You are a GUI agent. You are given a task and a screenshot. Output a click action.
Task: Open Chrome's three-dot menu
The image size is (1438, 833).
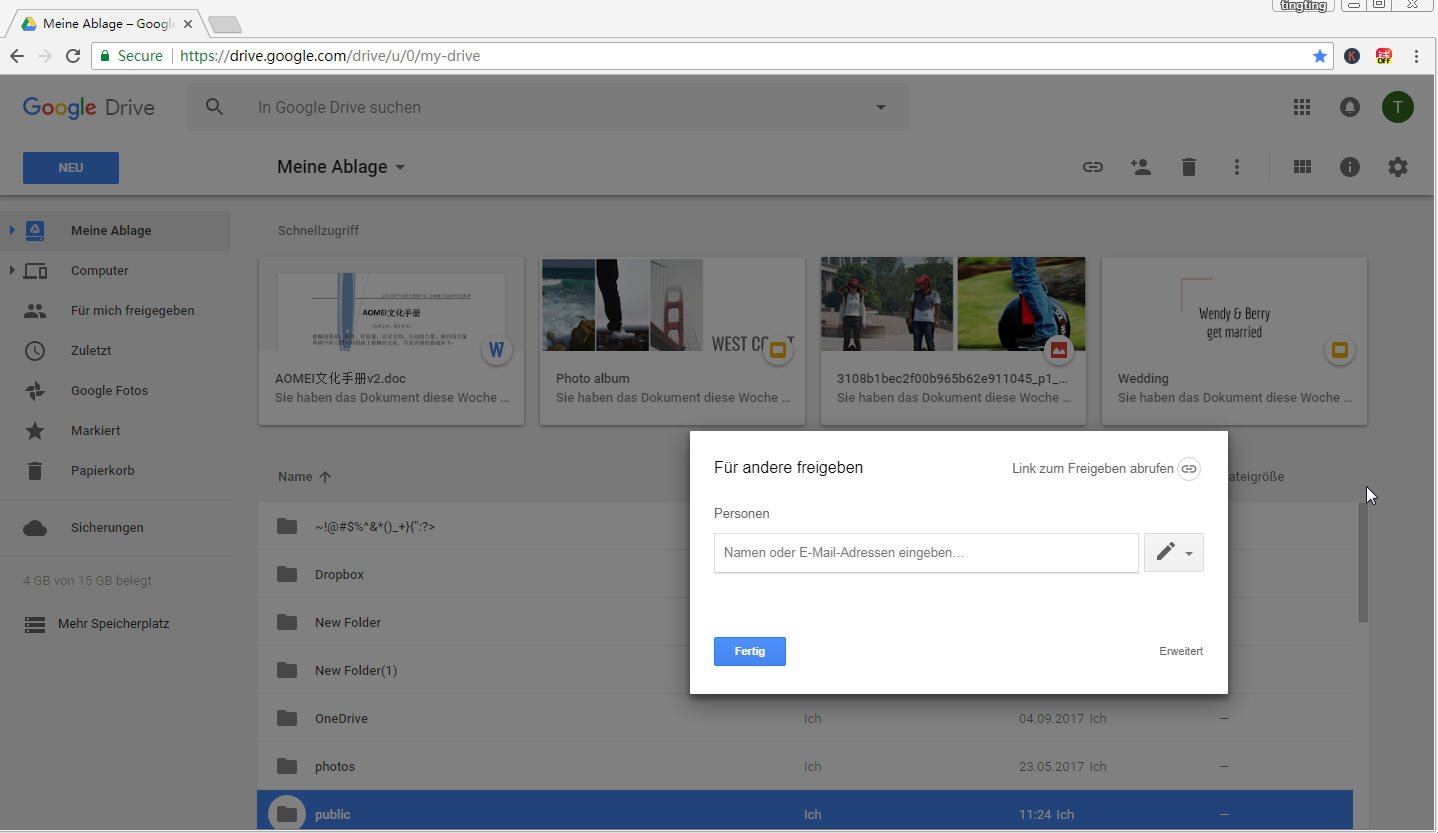point(1416,56)
